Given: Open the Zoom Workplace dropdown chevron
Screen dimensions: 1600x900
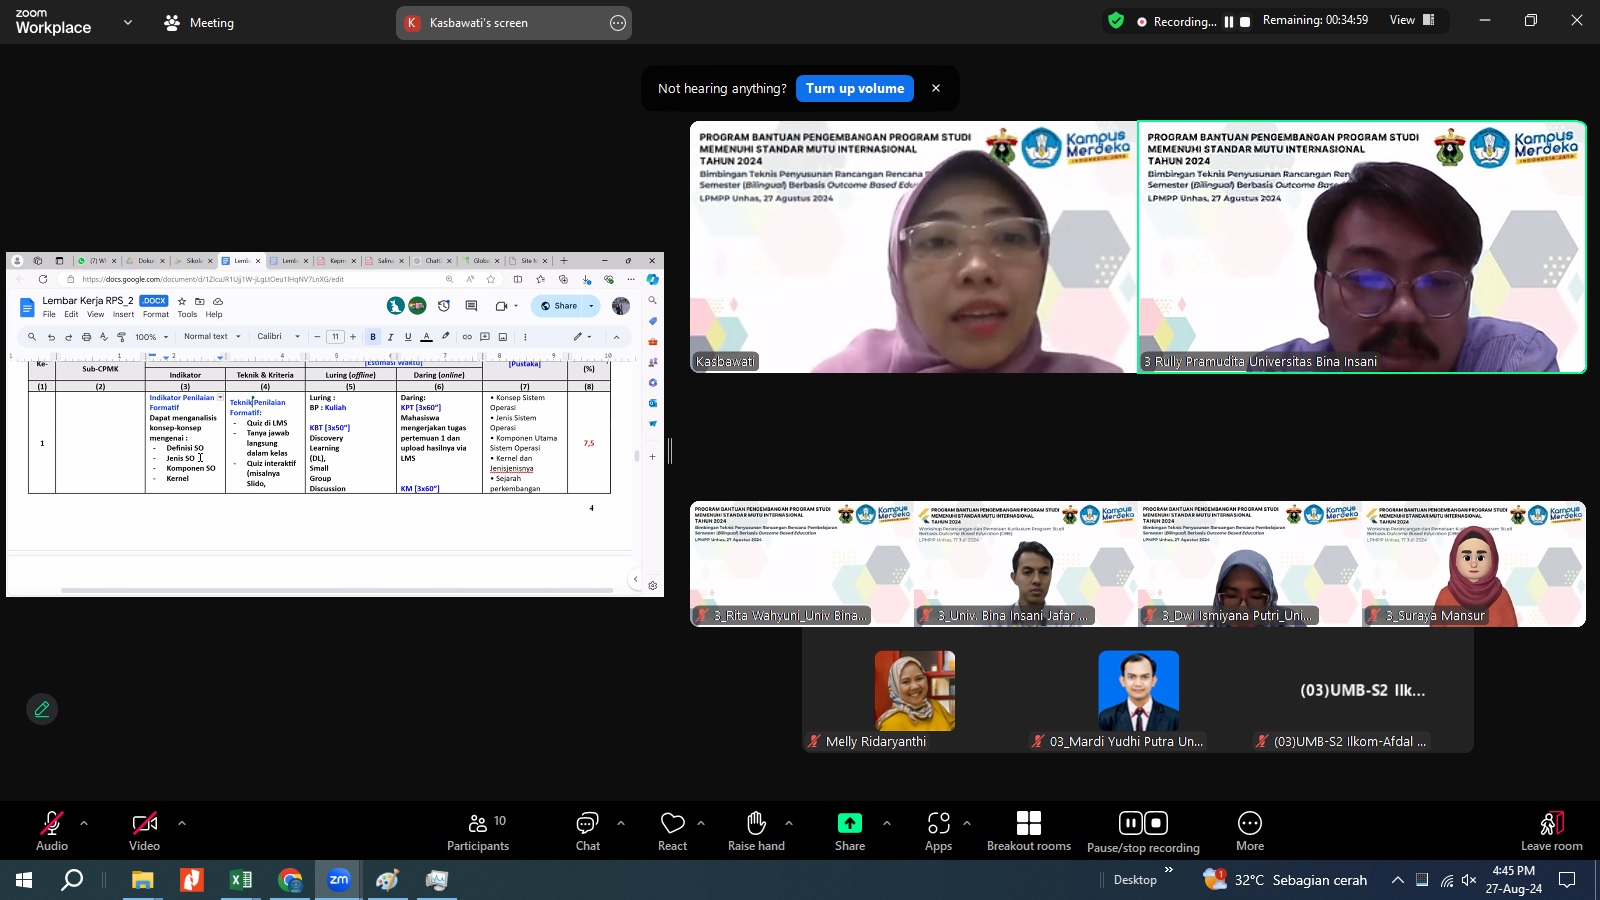Looking at the screenshot, I should [x=127, y=22].
